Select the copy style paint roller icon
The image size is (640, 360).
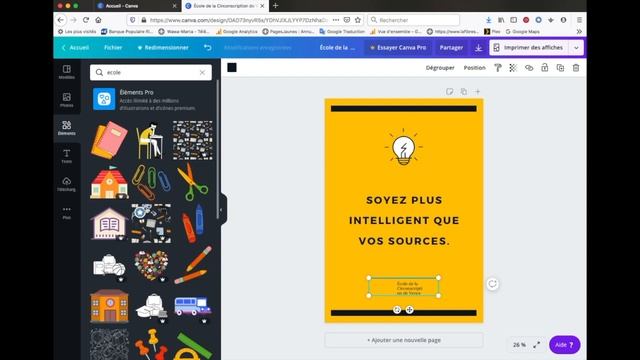pyautogui.click(x=498, y=68)
